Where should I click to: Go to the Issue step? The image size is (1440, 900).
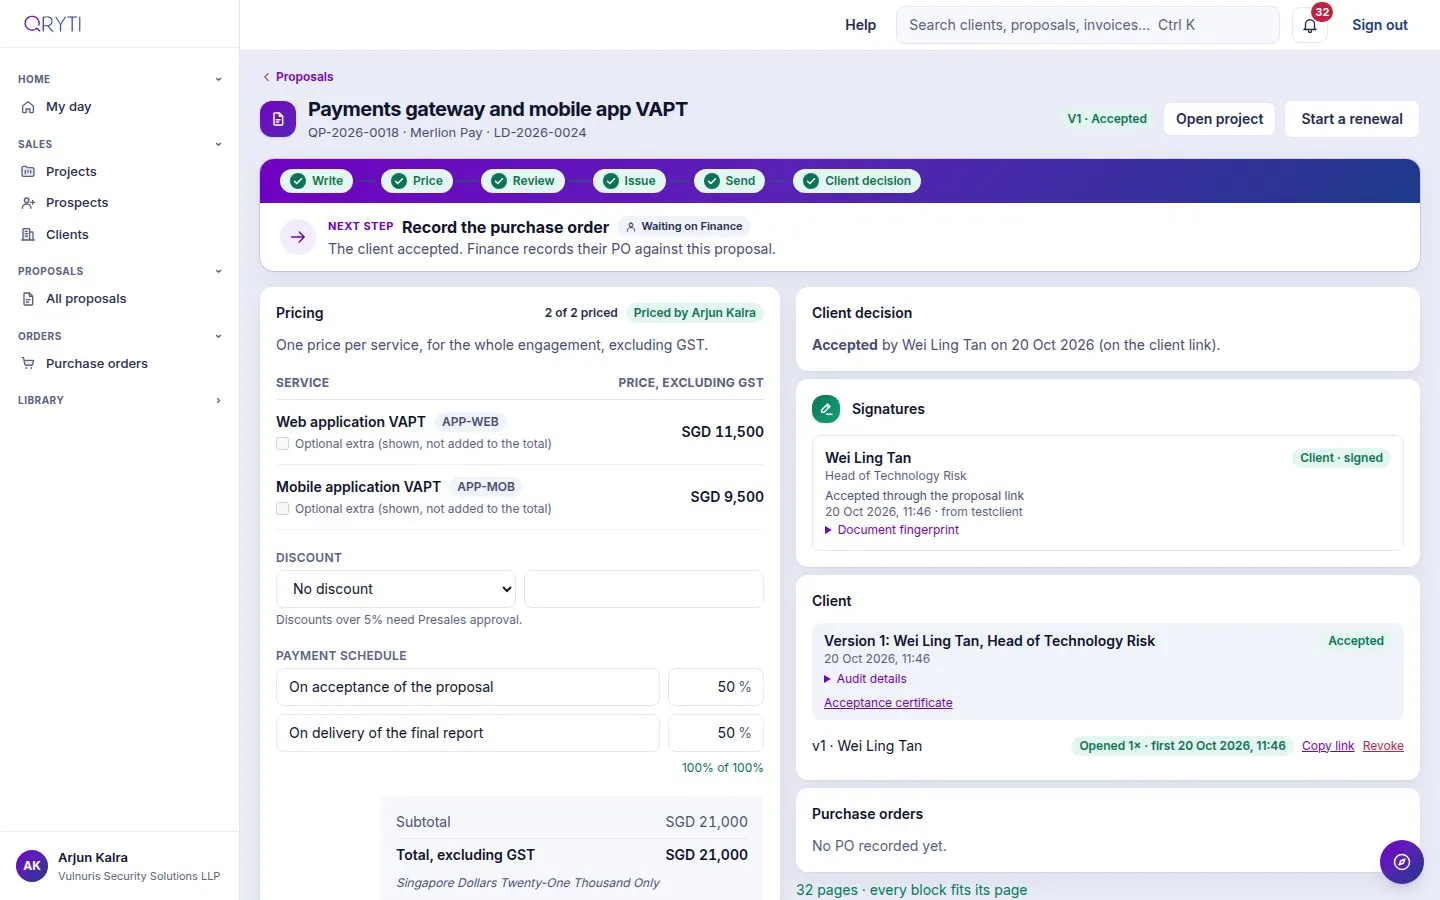629,181
